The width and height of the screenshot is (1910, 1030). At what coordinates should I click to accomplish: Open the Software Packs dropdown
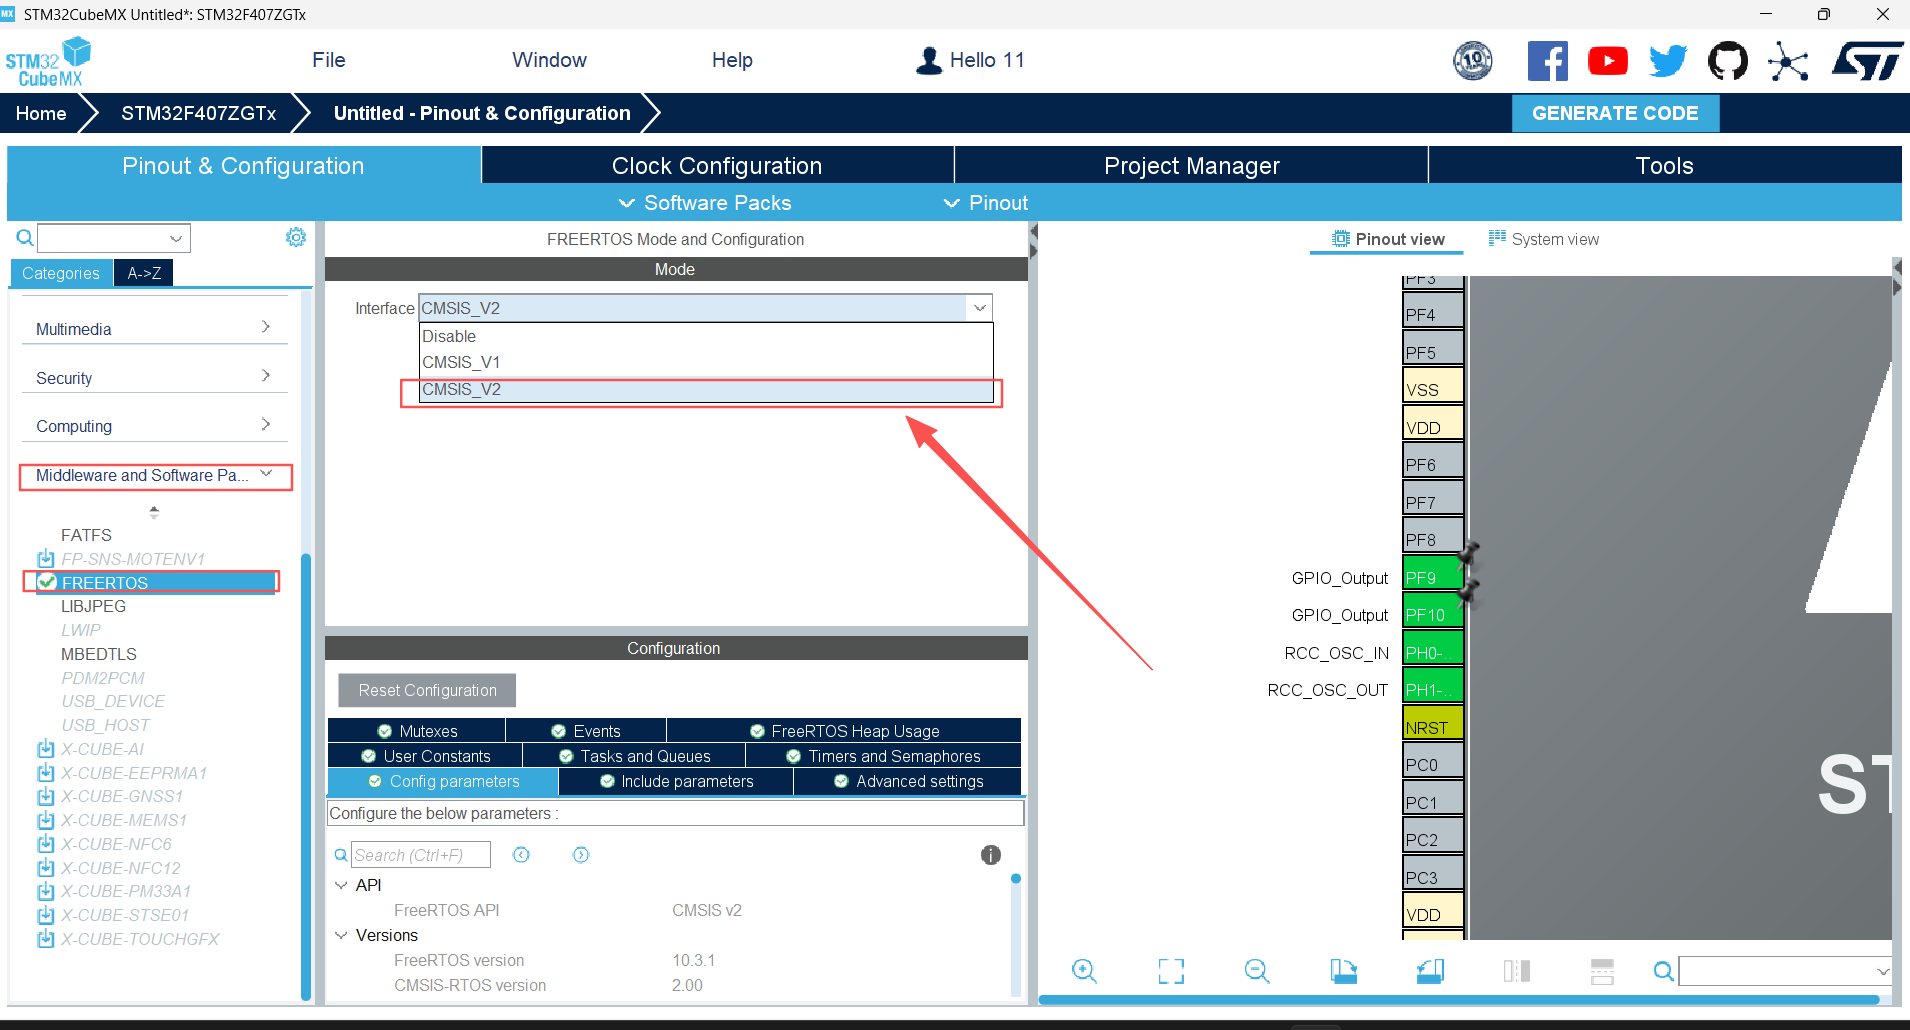[x=705, y=203]
